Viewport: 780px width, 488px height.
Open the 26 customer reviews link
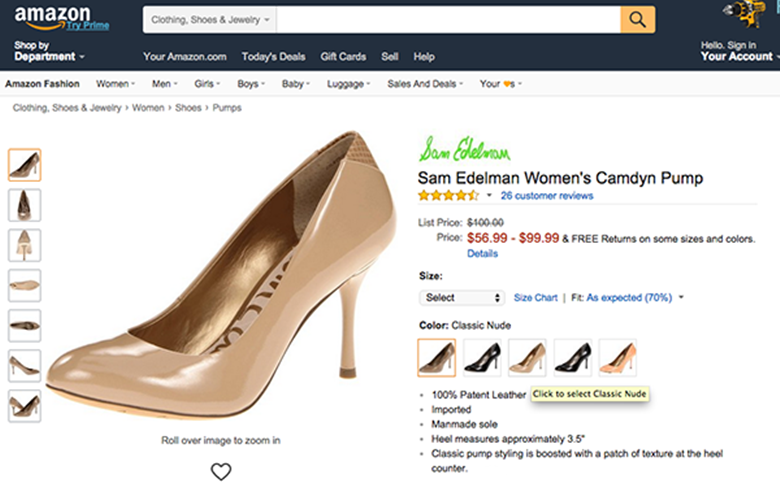[x=547, y=196]
